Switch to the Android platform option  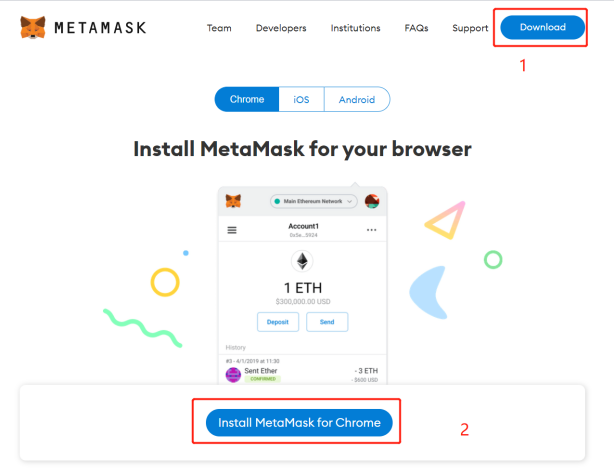point(357,99)
